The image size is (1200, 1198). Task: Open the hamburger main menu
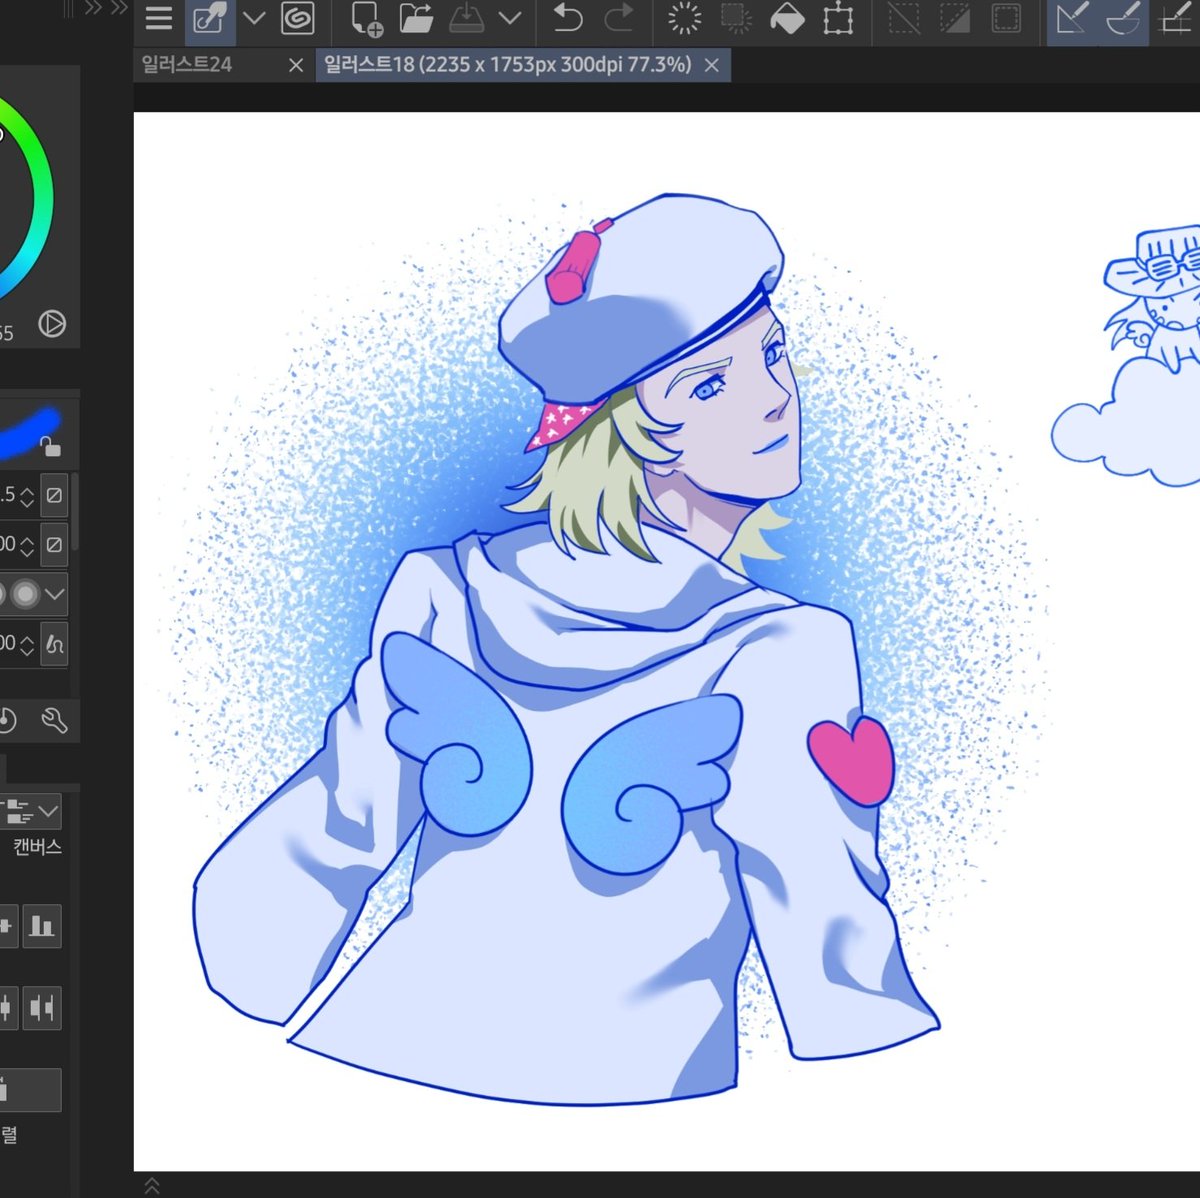(x=158, y=18)
